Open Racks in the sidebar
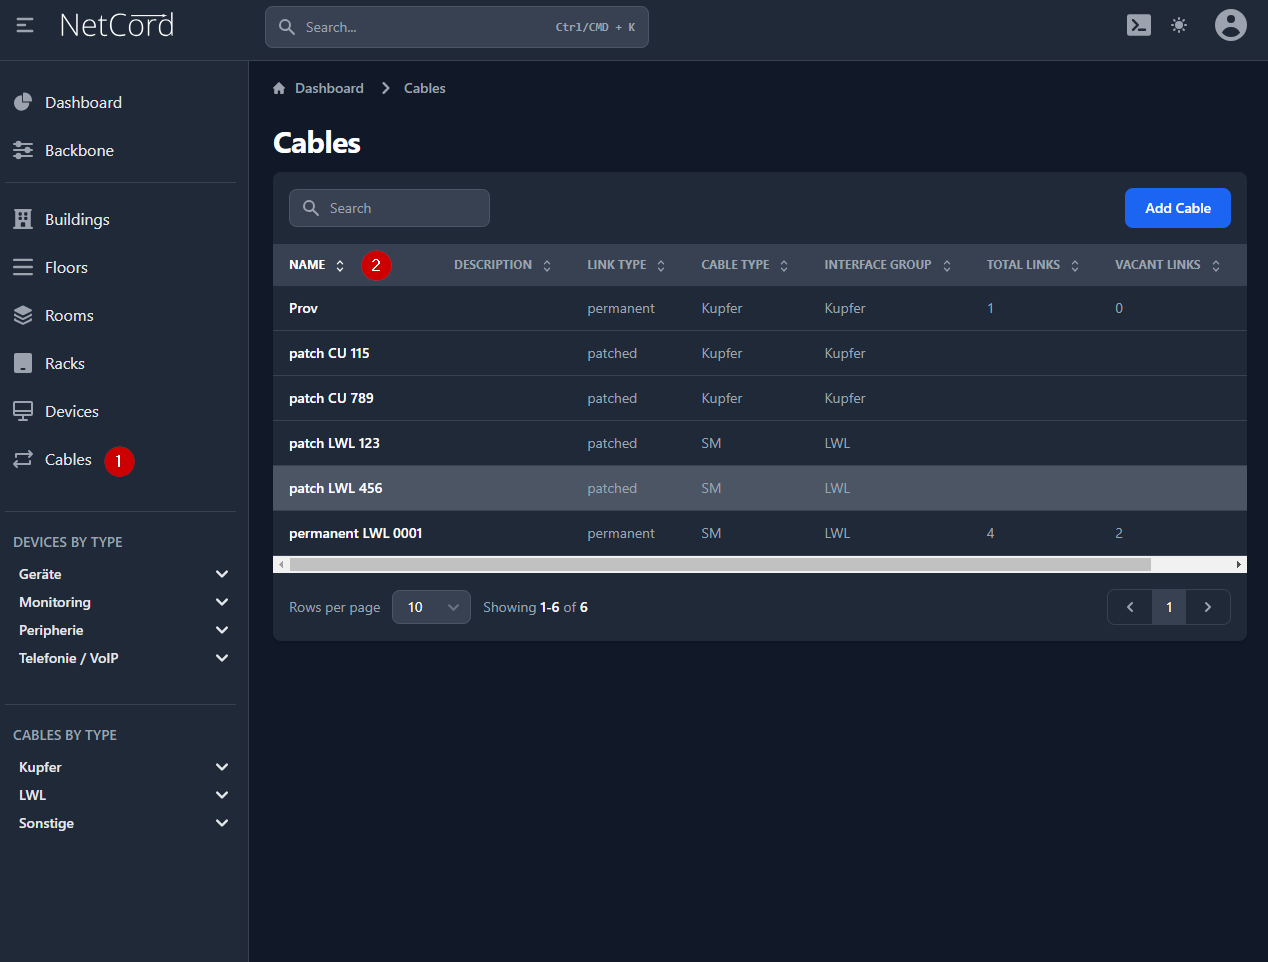 (x=65, y=364)
